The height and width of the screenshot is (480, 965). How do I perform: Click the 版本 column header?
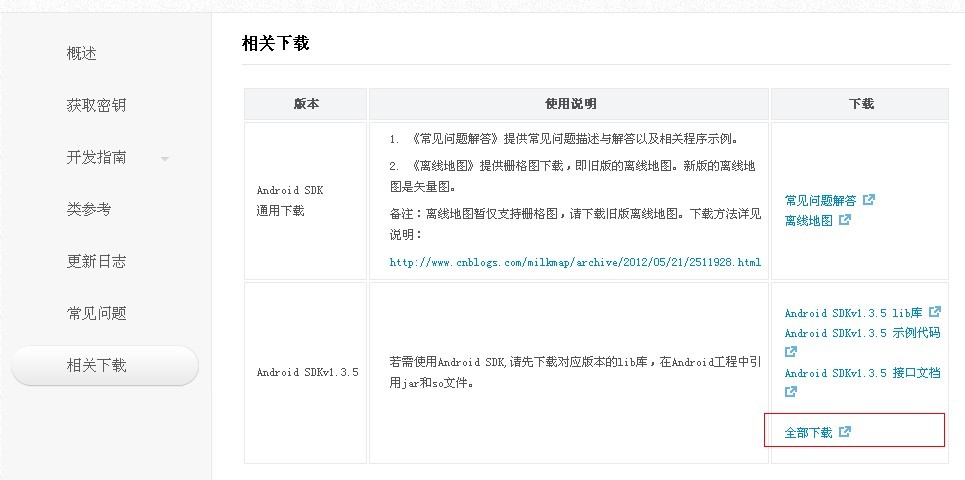click(x=306, y=104)
